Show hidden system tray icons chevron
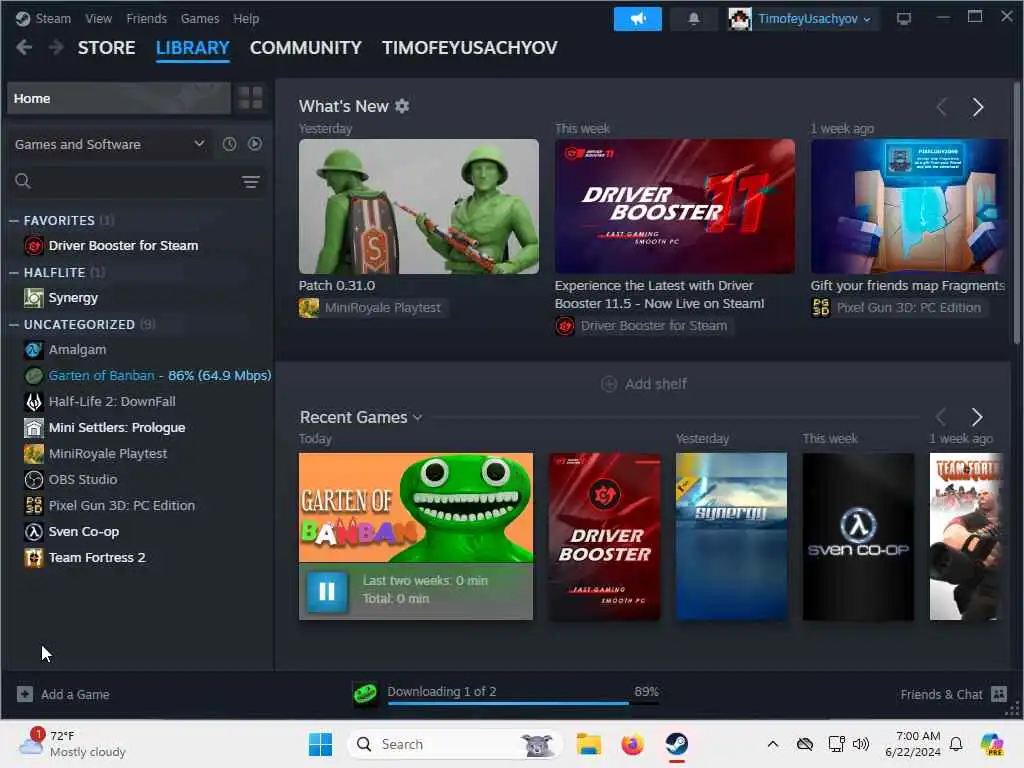The width and height of the screenshot is (1024, 768). [x=773, y=744]
